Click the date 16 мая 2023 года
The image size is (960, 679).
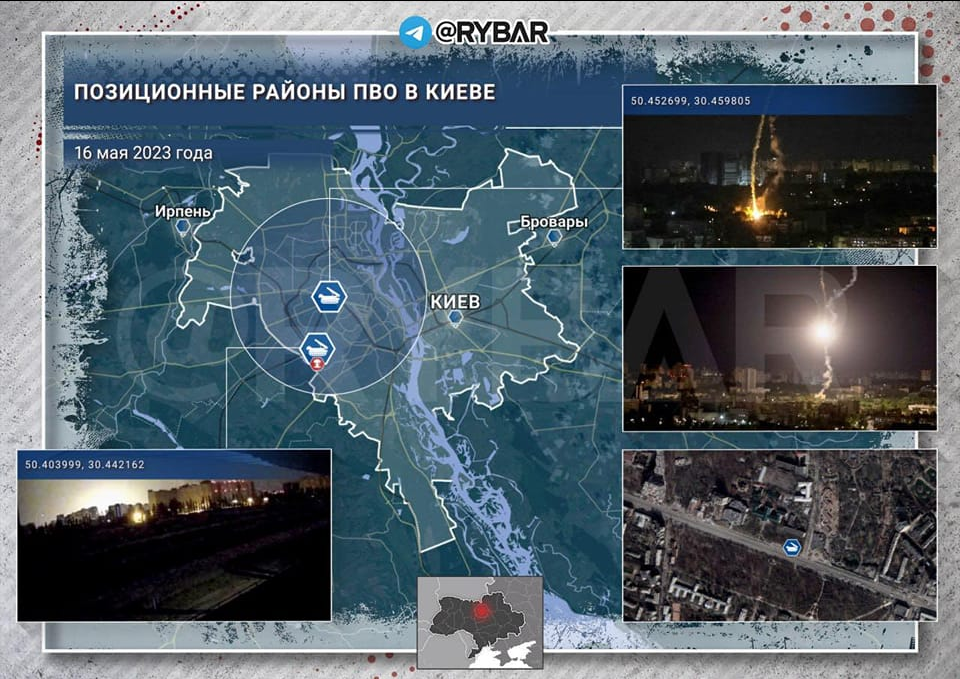coord(143,153)
